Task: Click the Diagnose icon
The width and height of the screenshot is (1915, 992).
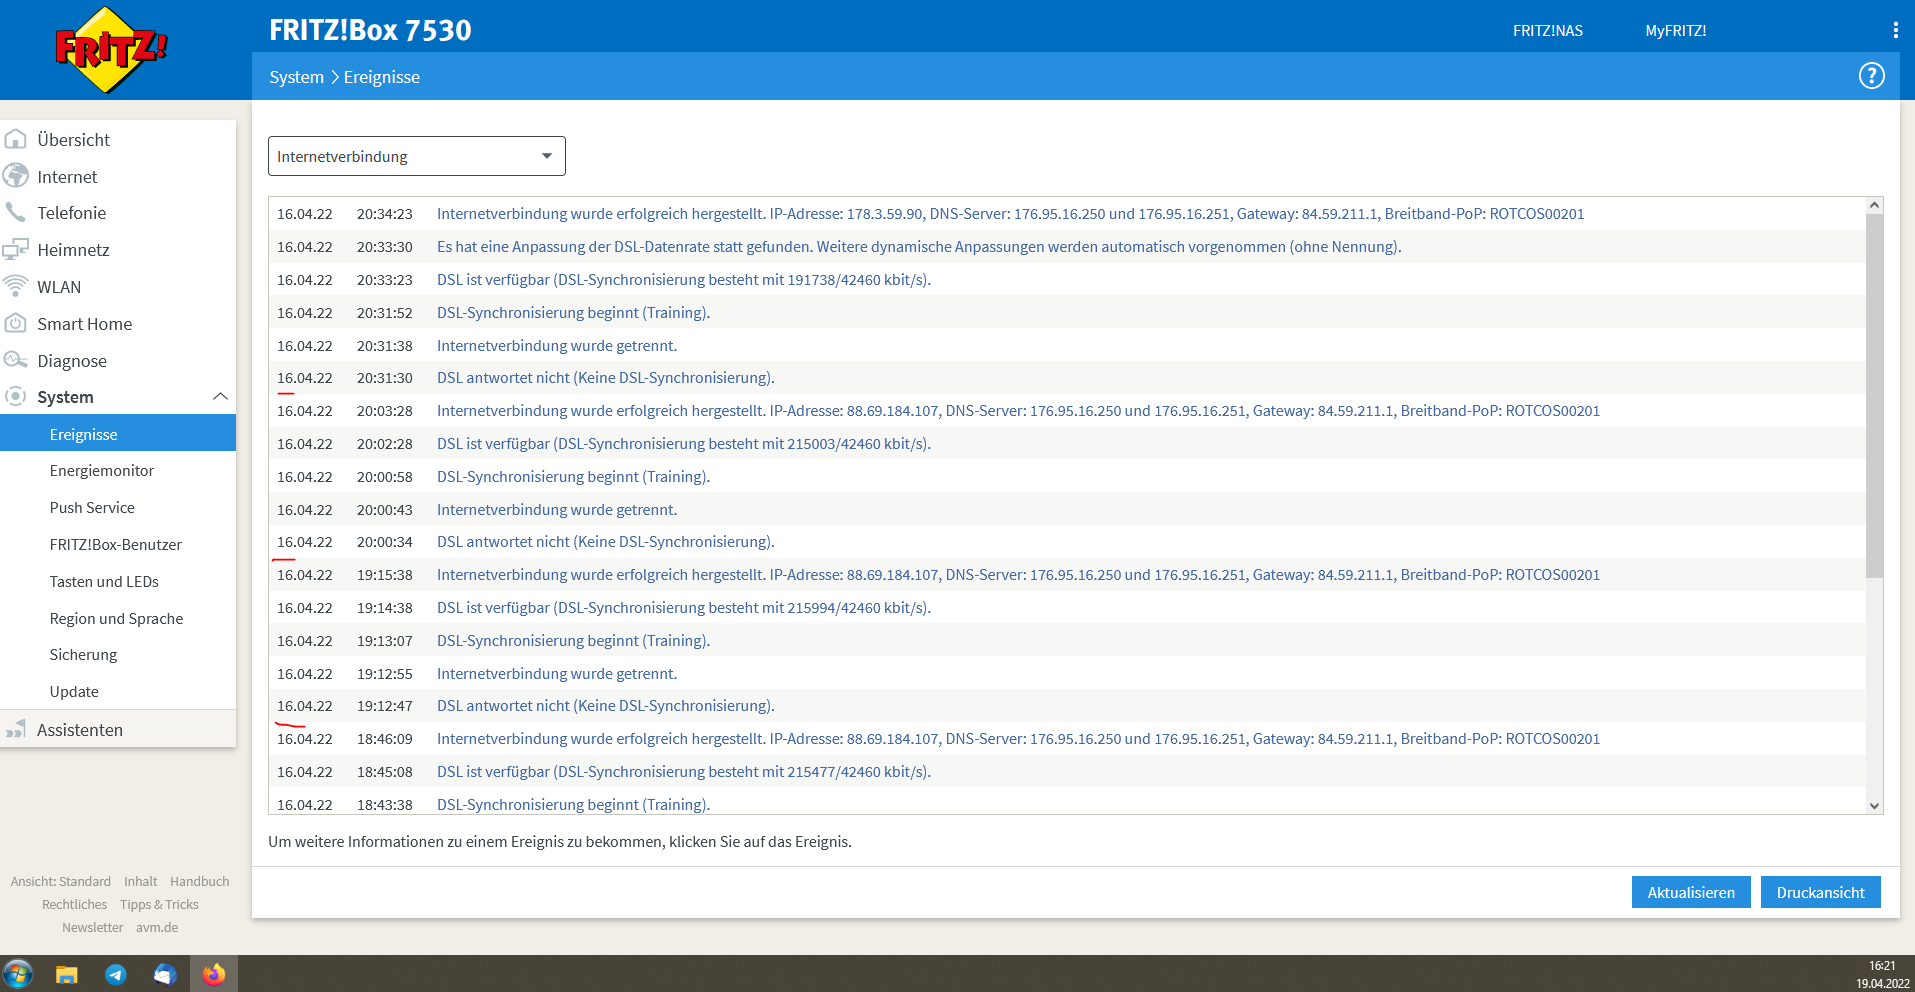Action: (x=16, y=360)
